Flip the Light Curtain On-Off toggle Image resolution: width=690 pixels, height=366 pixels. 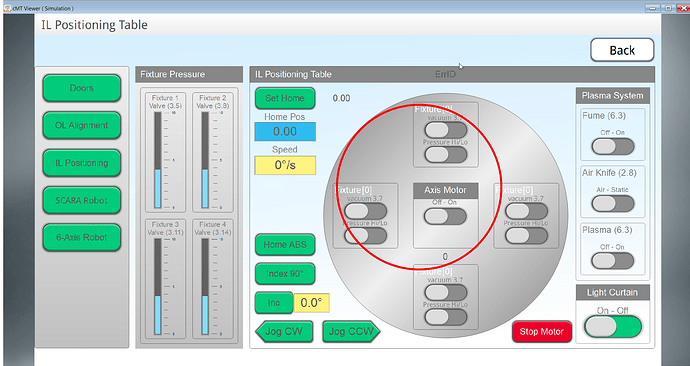[613, 327]
